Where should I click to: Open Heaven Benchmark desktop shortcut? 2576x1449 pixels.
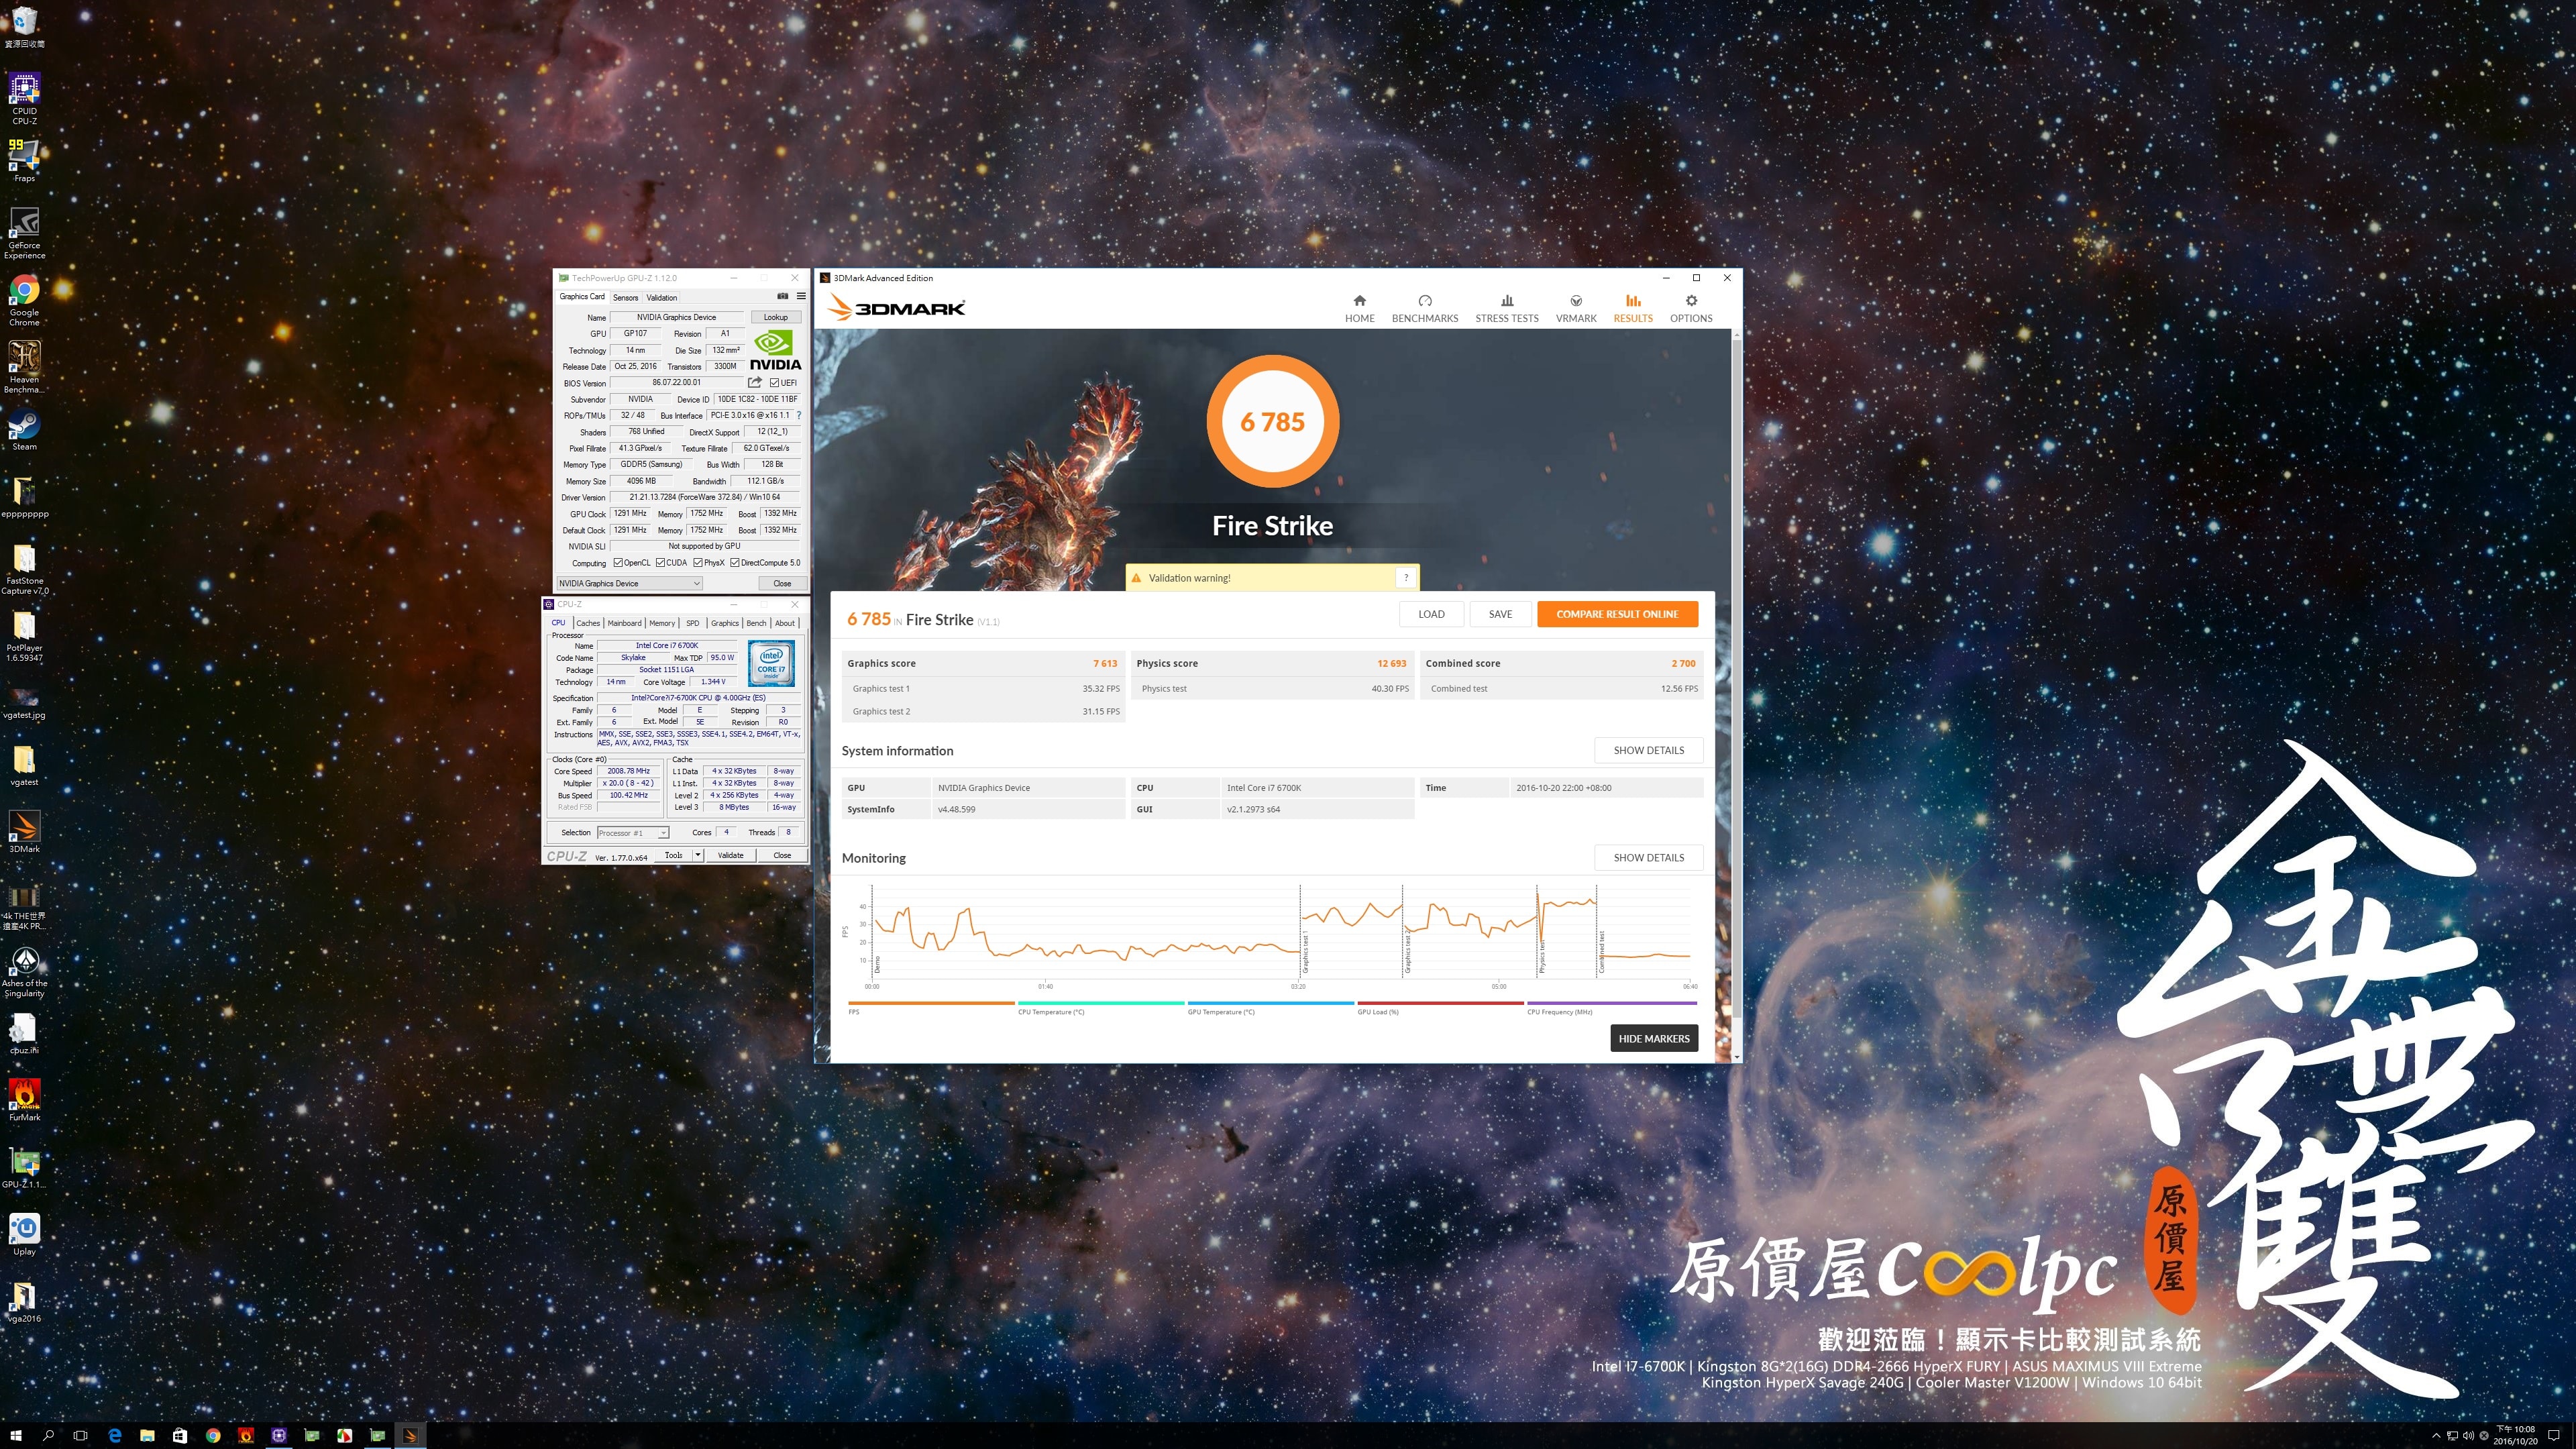24,366
